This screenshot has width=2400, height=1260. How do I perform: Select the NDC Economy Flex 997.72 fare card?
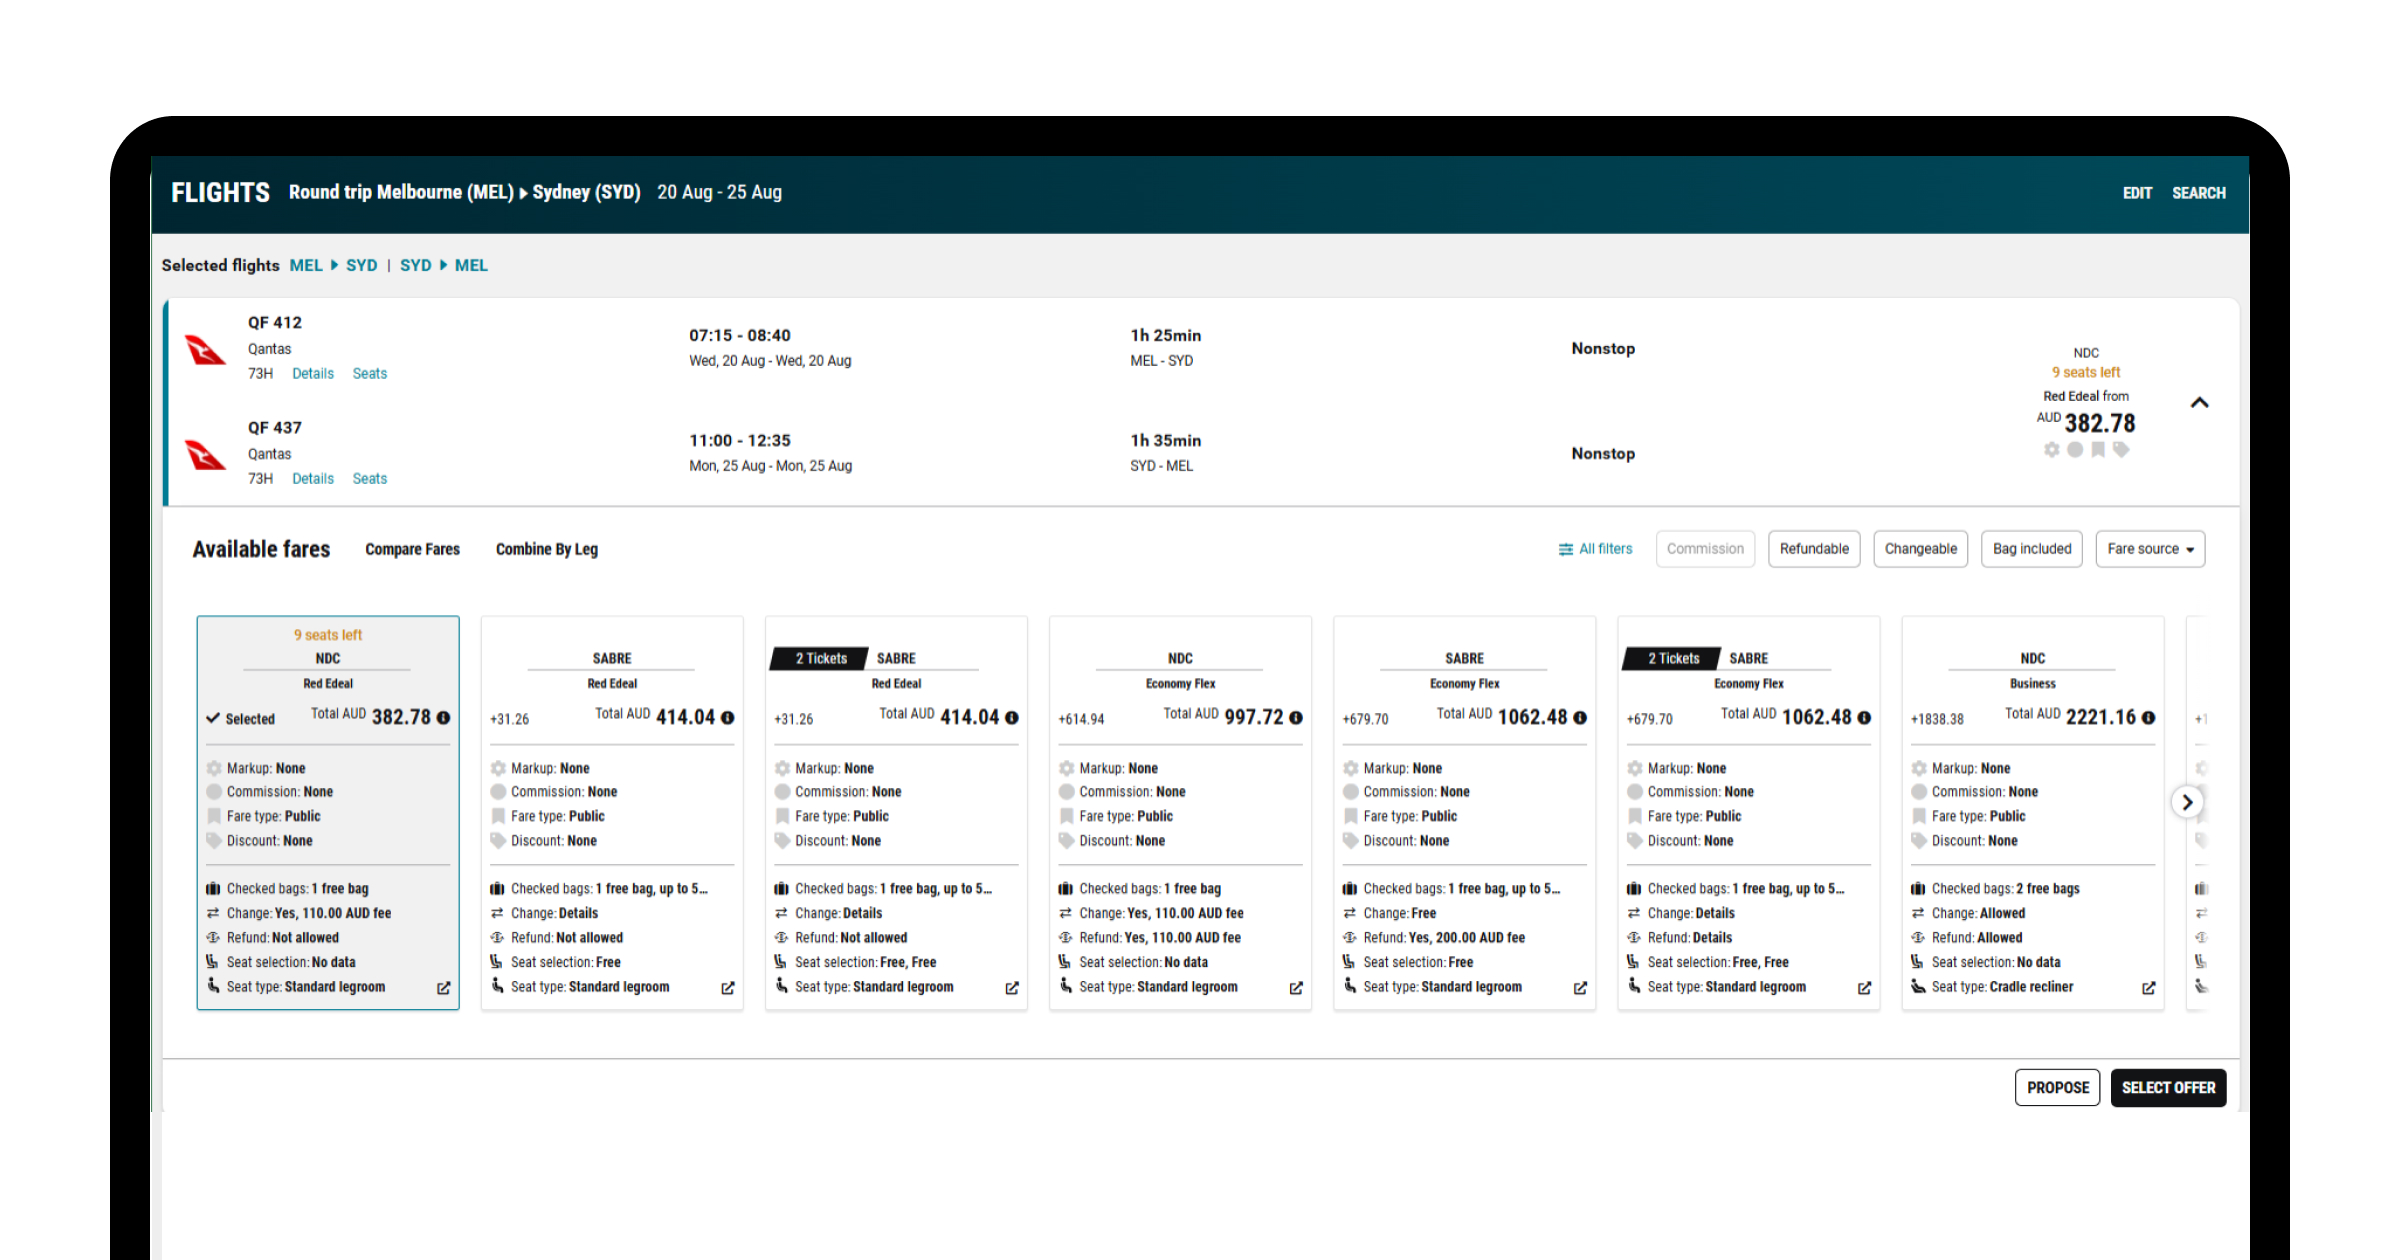pos(1180,810)
